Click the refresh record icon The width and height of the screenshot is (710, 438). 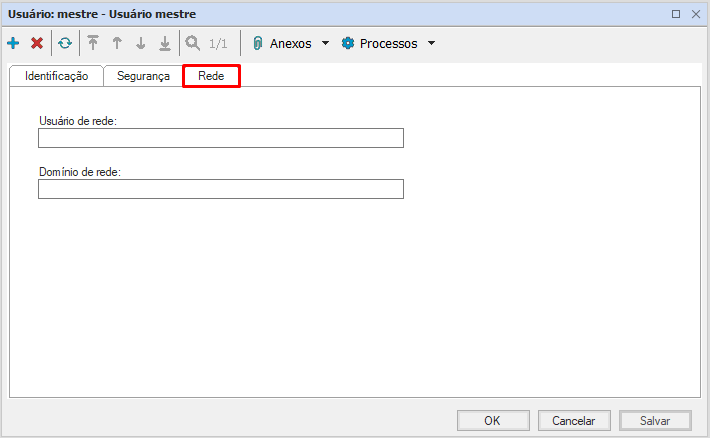coord(65,43)
